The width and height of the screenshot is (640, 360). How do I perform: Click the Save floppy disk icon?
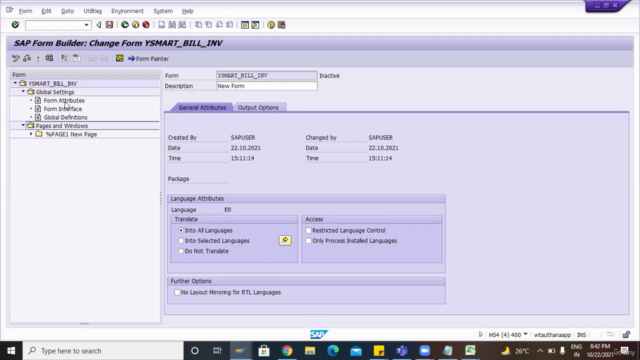(109, 25)
